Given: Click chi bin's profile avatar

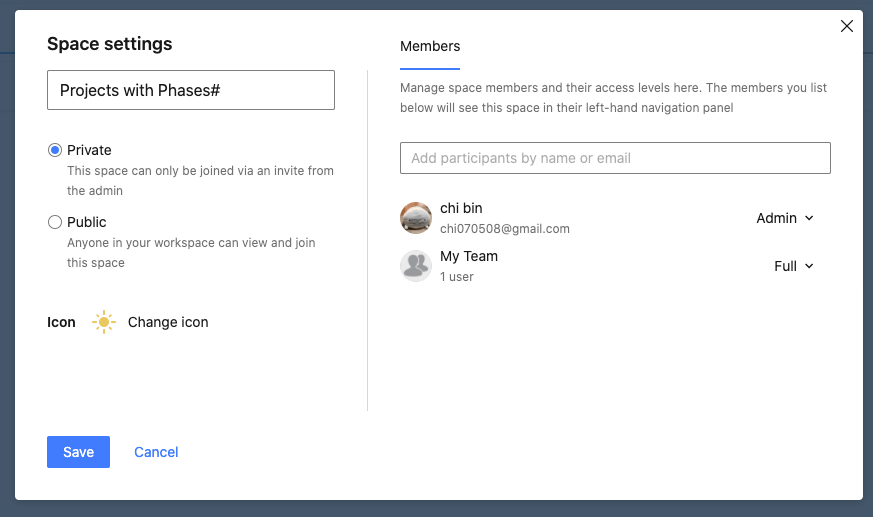Looking at the screenshot, I should click(x=416, y=218).
